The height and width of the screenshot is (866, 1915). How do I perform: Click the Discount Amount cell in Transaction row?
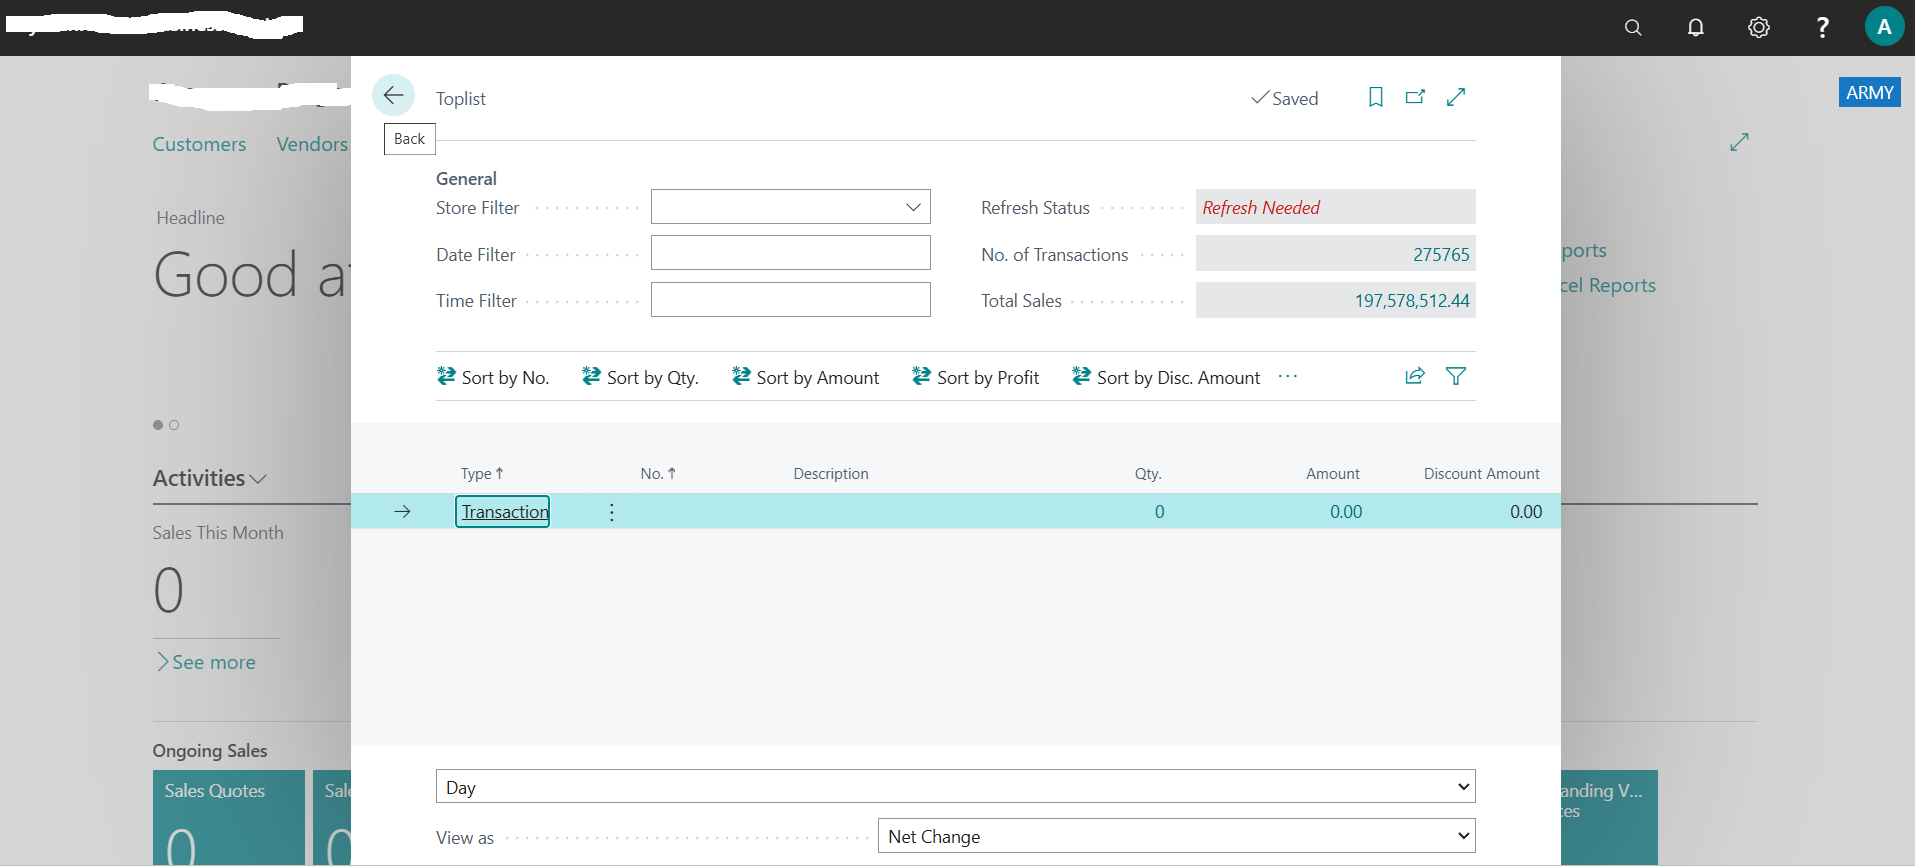pyautogui.click(x=1526, y=512)
